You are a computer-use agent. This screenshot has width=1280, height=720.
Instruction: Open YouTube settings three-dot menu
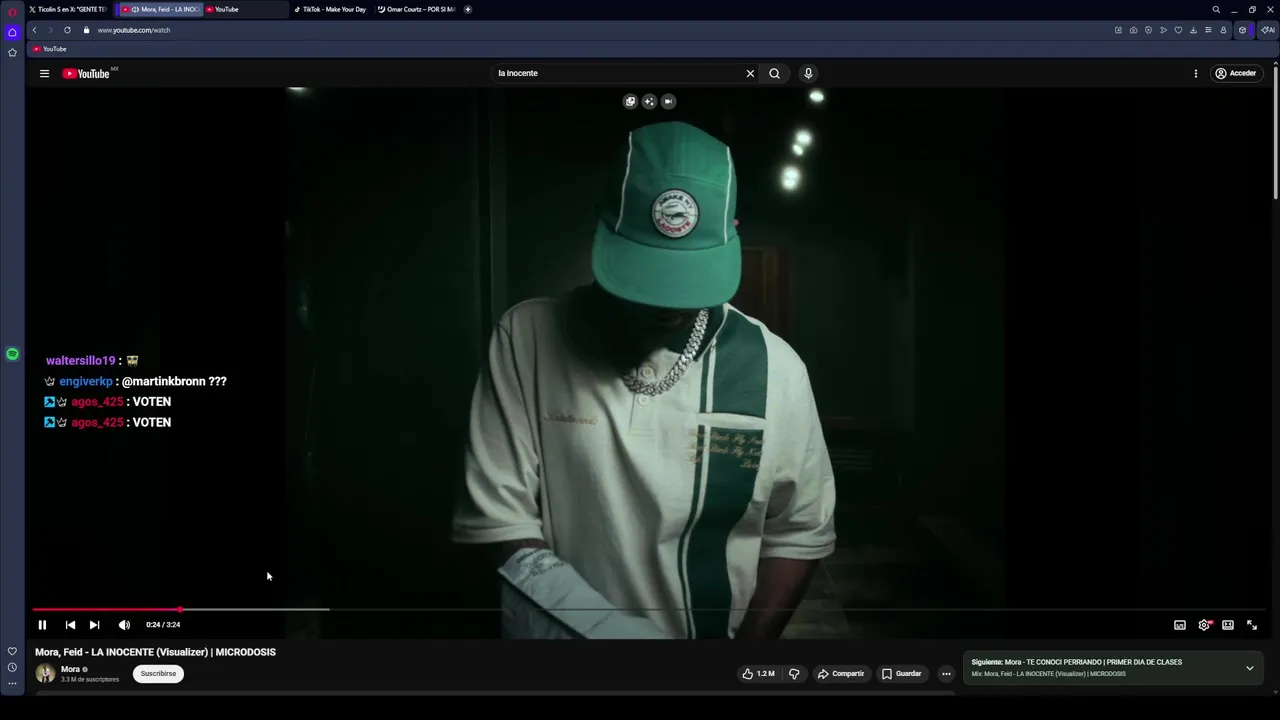tap(1195, 73)
